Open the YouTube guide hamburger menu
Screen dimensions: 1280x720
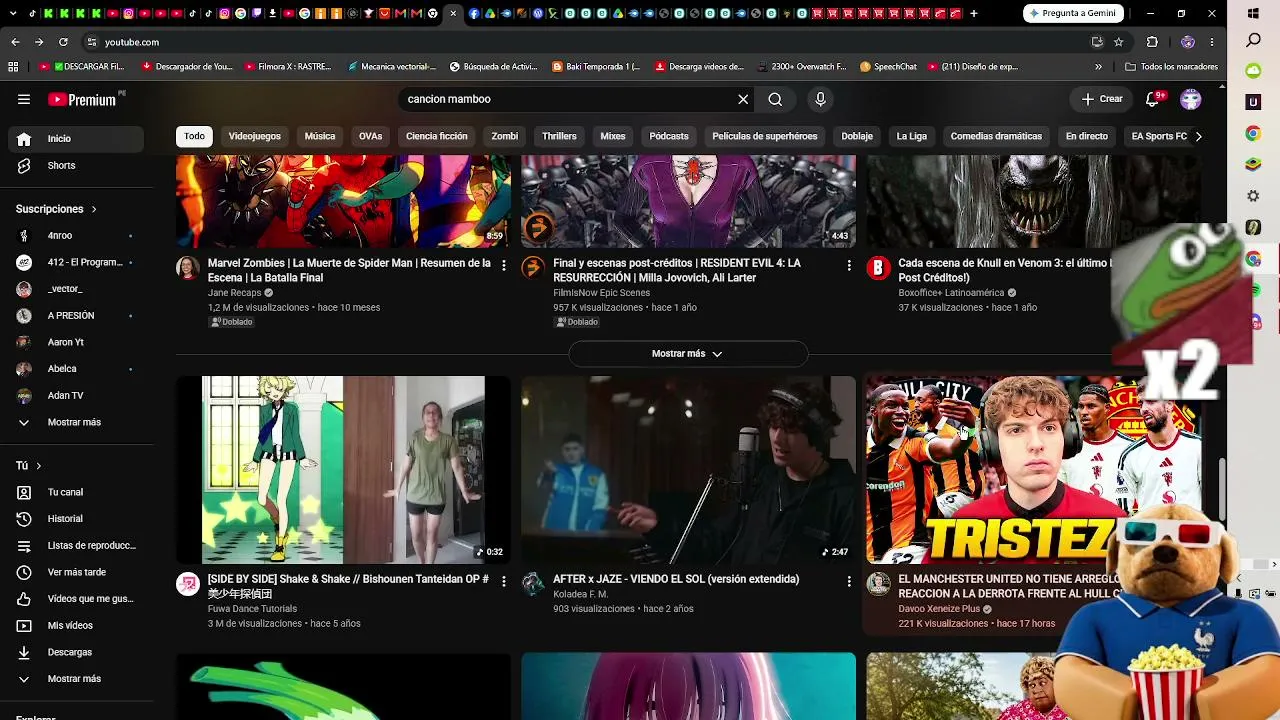pyautogui.click(x=24, y=99)
